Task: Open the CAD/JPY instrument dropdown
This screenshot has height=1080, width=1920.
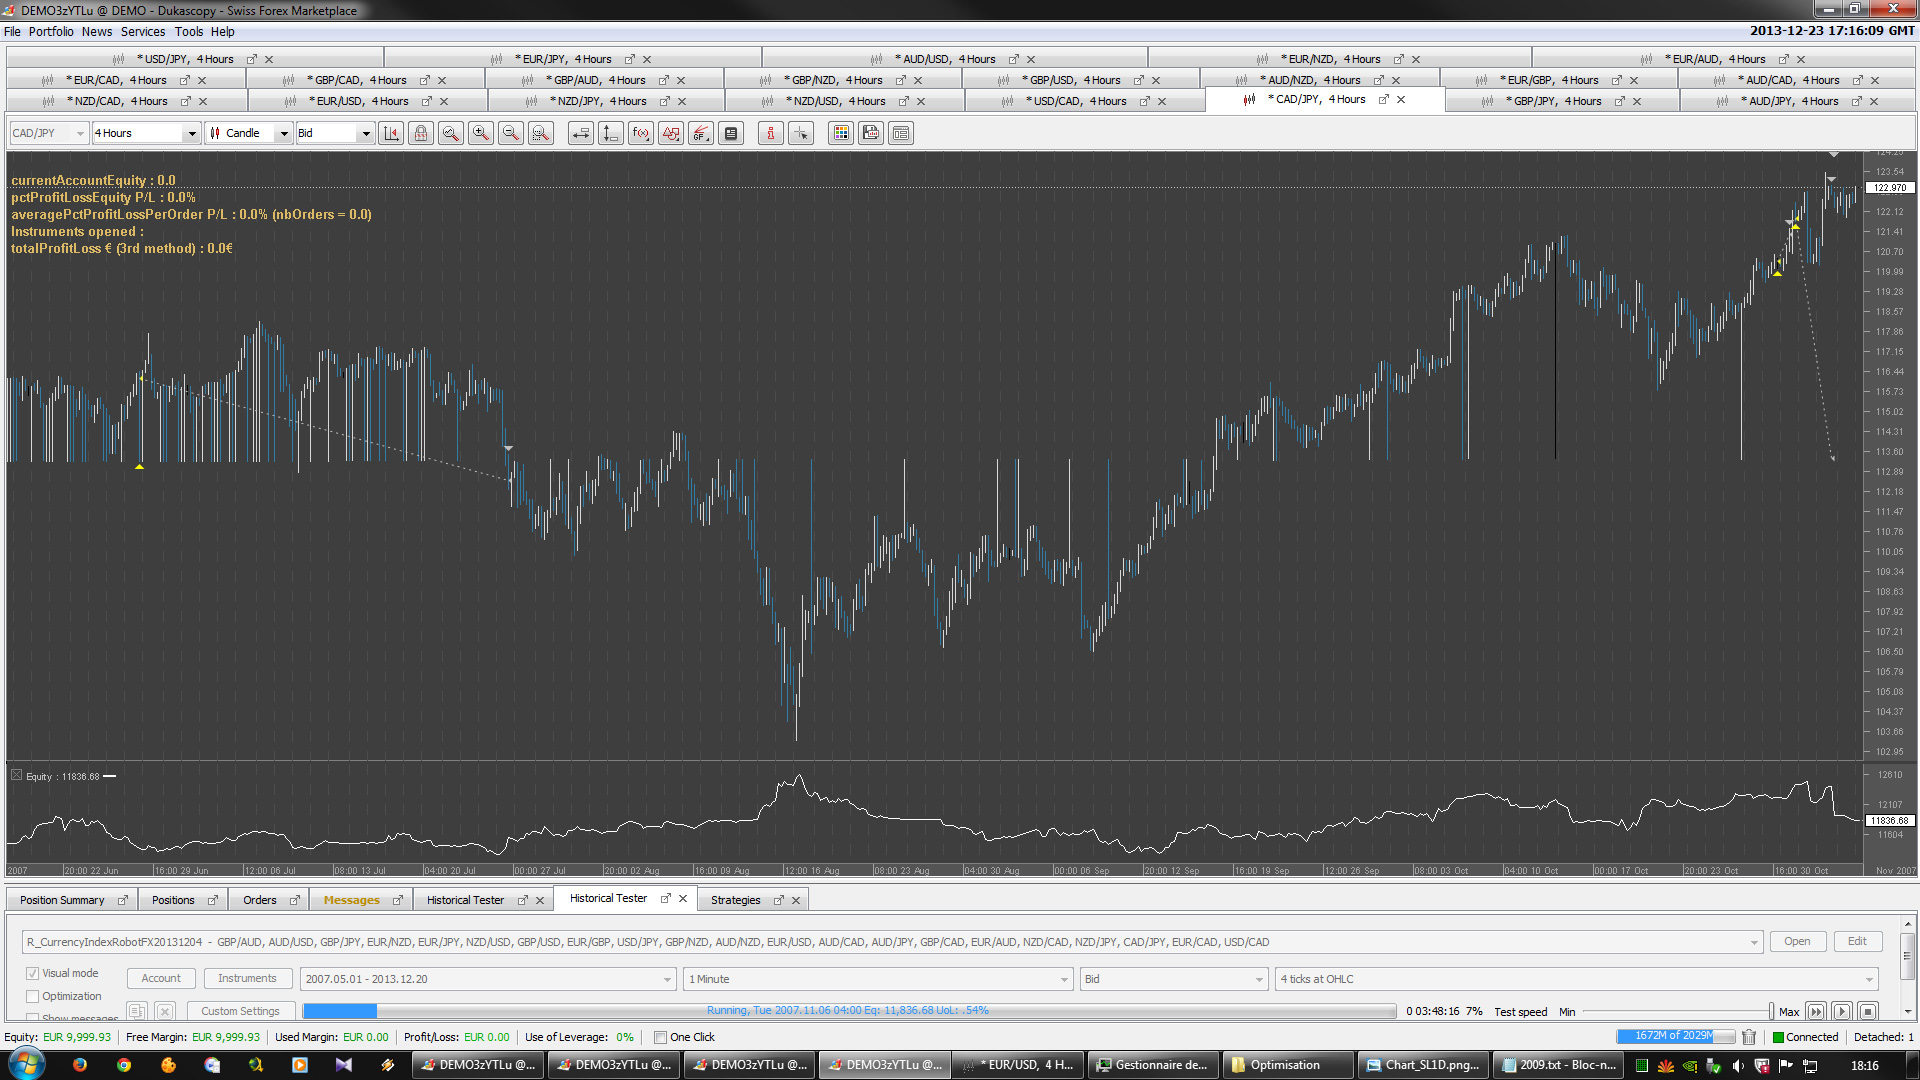Action: click(x=48, y=133)
